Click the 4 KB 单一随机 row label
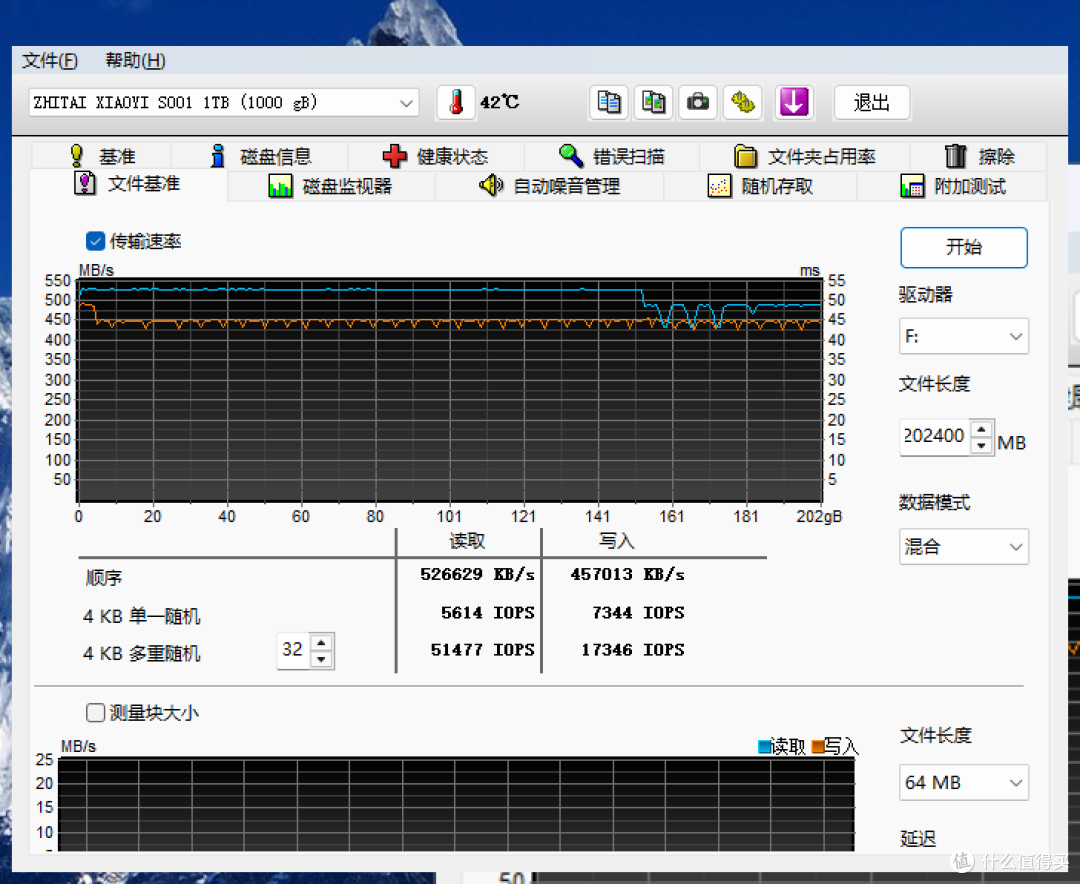 coord(141,616)
